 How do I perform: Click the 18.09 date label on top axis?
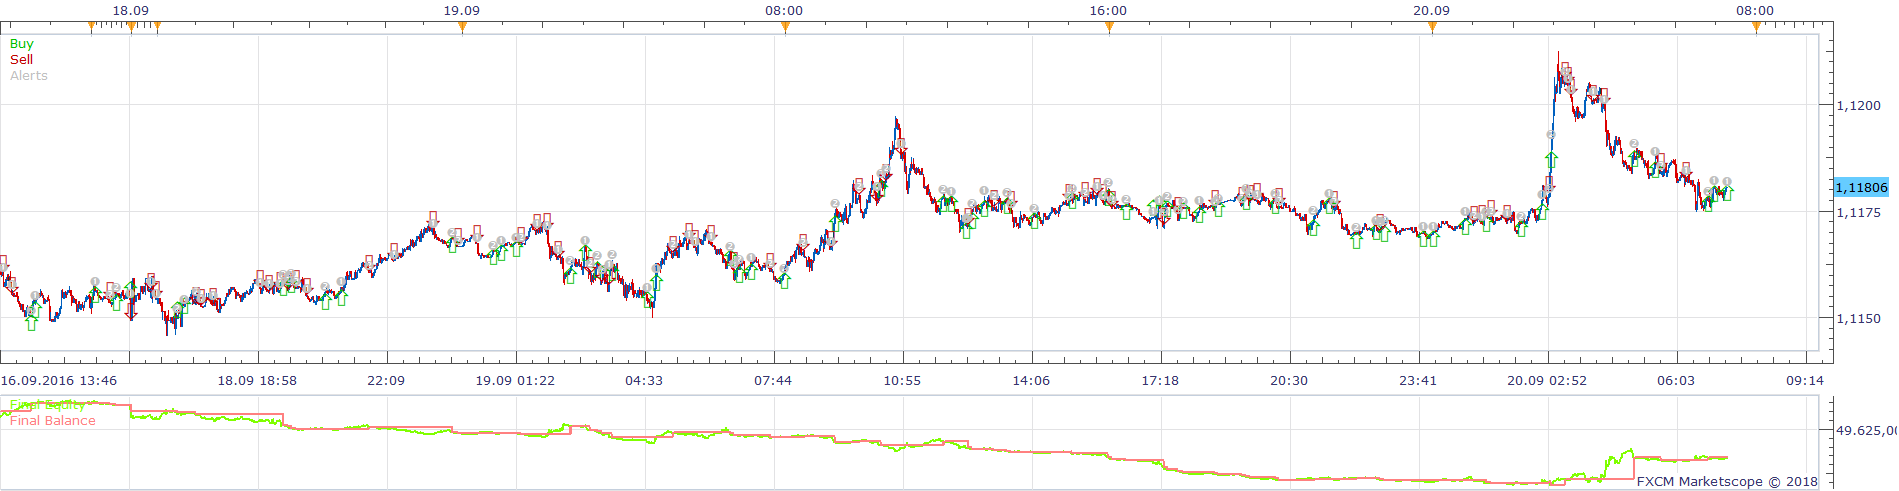[131, 11]
